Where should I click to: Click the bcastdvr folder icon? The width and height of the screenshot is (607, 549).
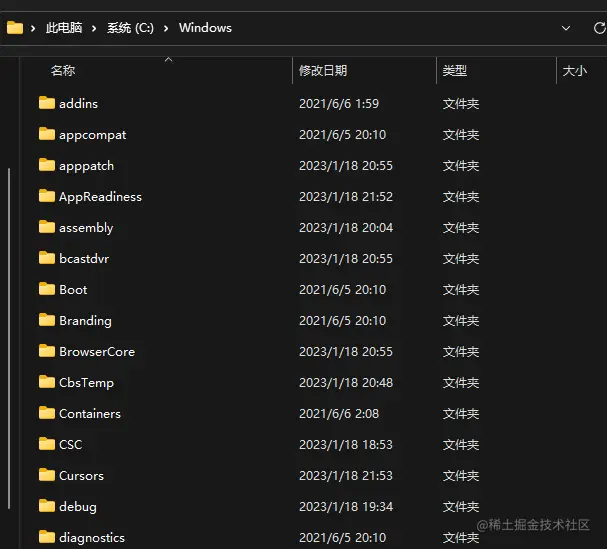click(47, 258)
